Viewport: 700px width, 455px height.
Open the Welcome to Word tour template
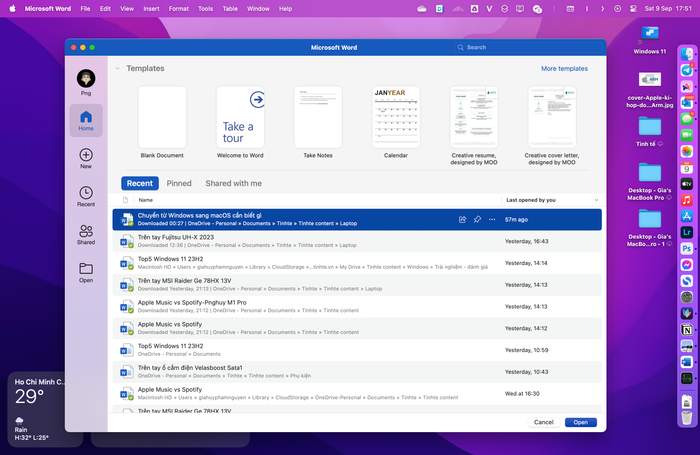click(240, 117)
